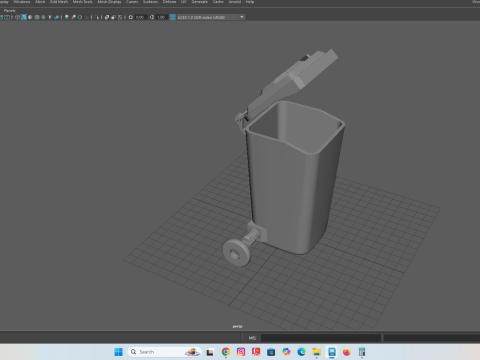
Task: Click the View Transform icon
Action: click(172, 17)
